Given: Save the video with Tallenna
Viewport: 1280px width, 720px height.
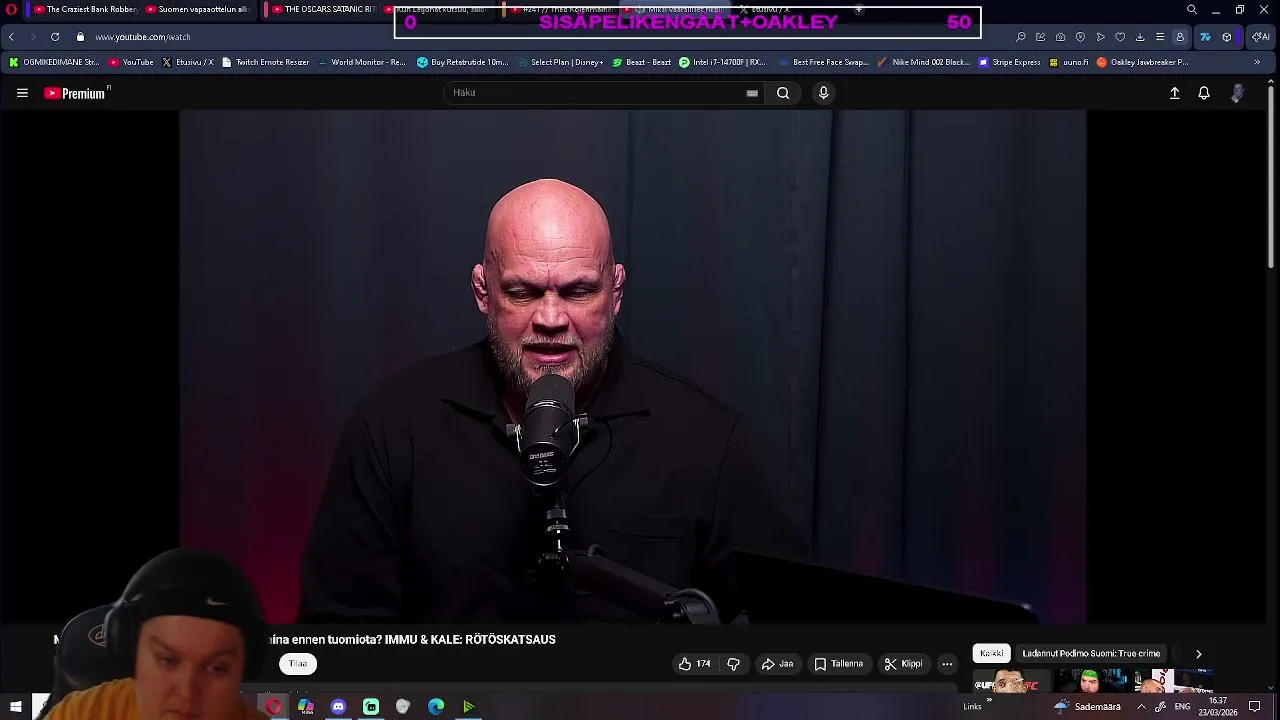Looking at the screenshot, I should tap(839, 664).
